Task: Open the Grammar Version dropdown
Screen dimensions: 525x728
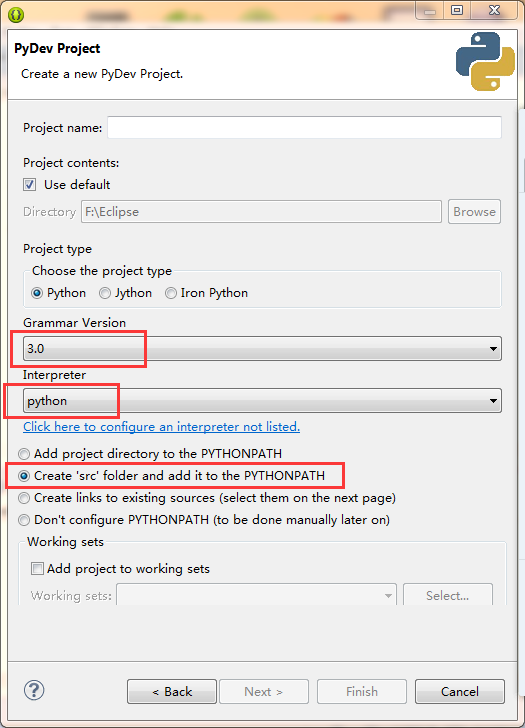Action: tap(262, 348)
